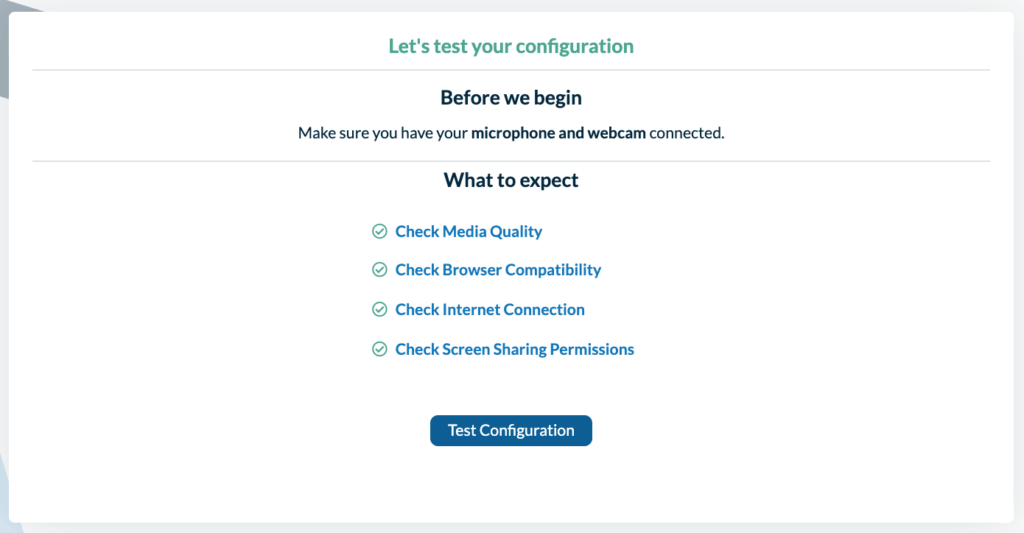Click the checkmark icon beside Check Screen Sharing Permissions

380,350
